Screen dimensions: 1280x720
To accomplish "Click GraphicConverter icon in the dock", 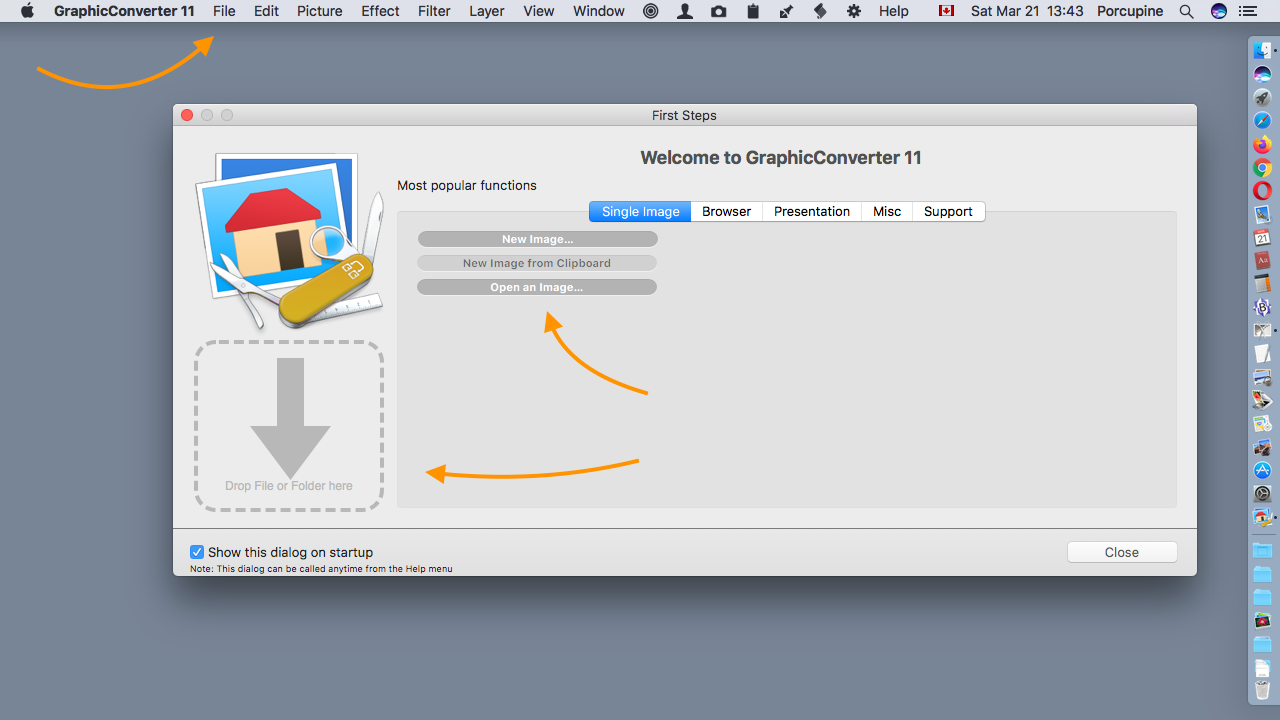I will tap(1262, 518).
